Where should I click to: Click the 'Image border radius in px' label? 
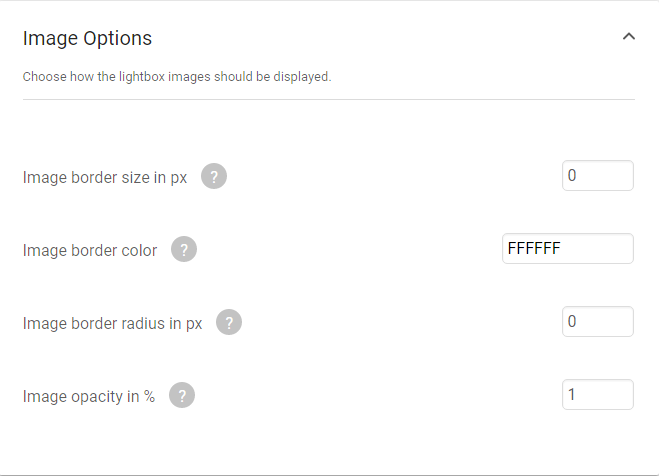(x=112, y=323)
